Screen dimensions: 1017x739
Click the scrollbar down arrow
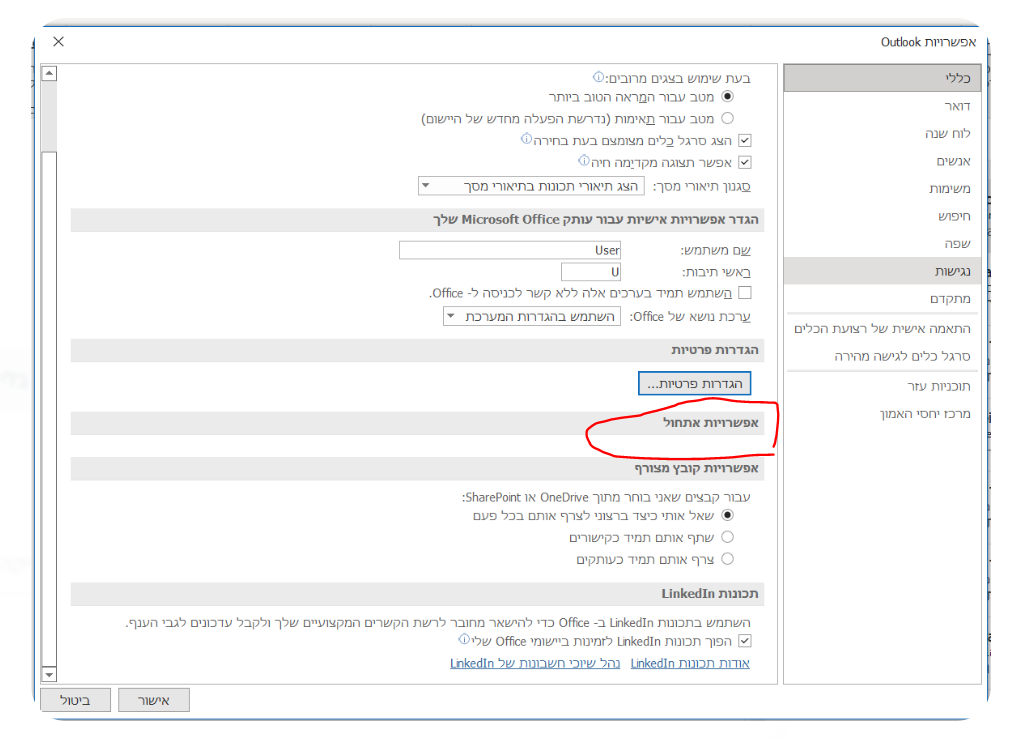coord(49,675)
